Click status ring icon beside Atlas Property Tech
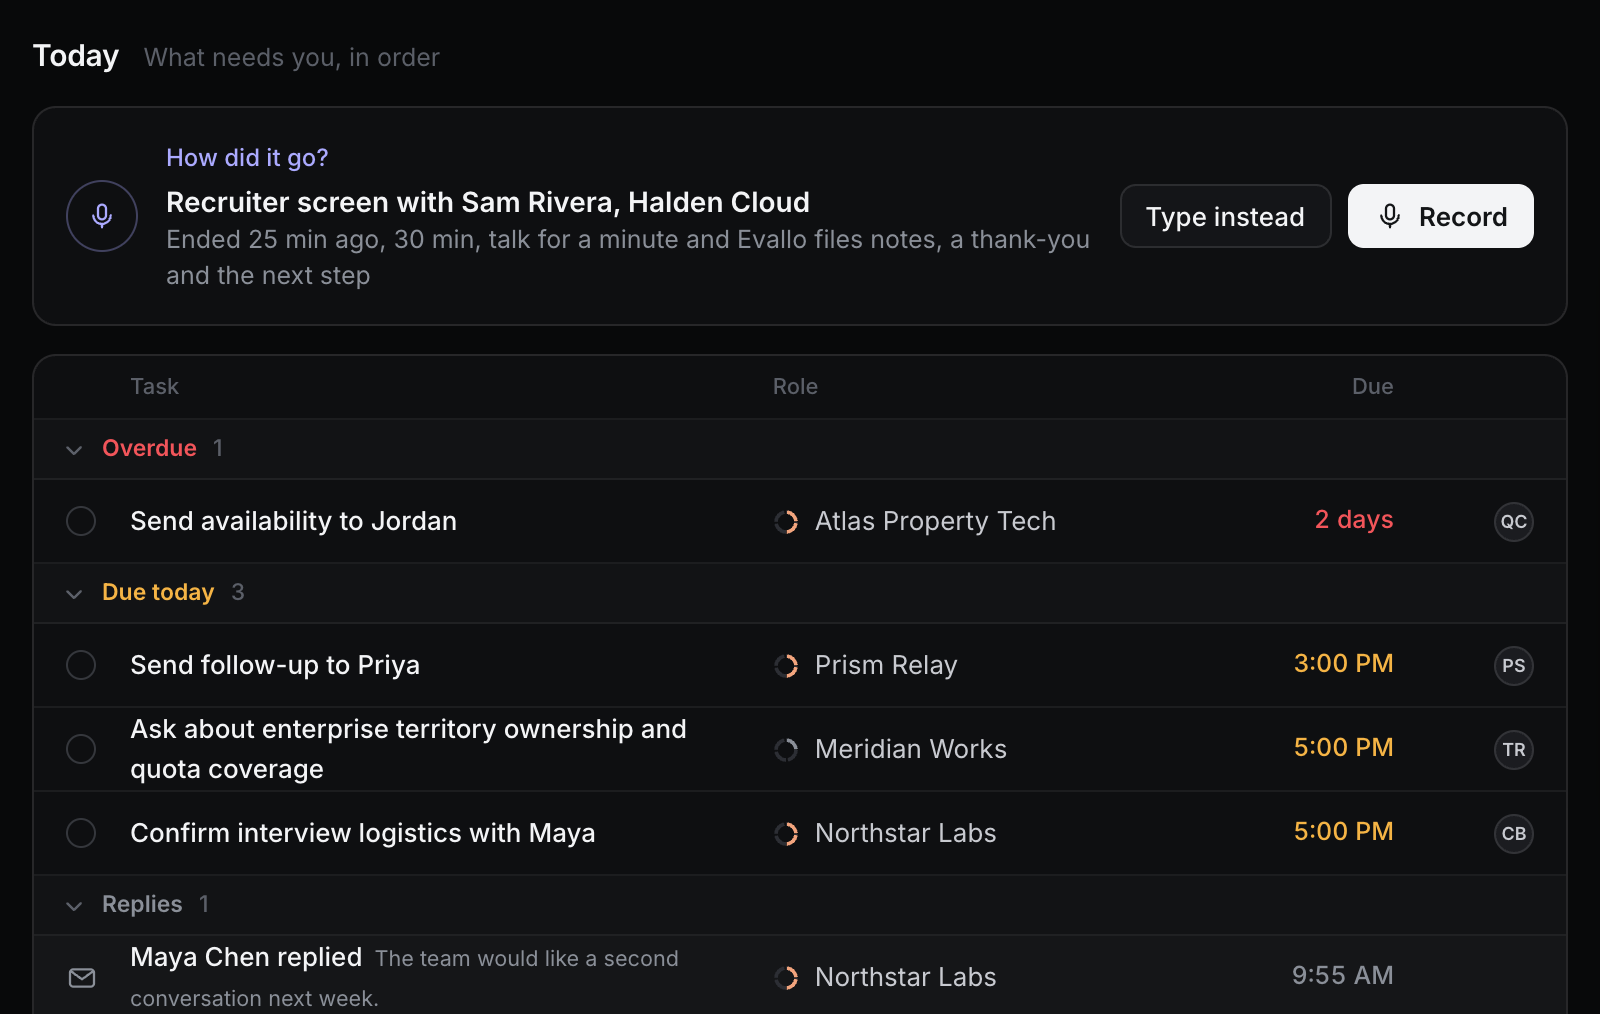1600x1014 pixels. coord(786,522)
